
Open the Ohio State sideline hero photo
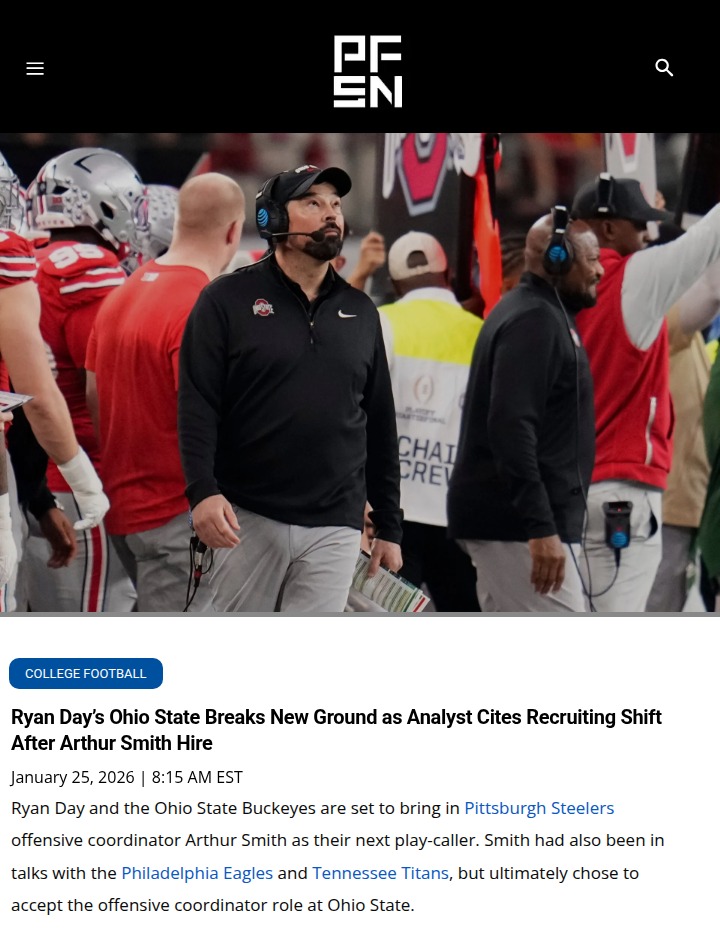(360, 372)
